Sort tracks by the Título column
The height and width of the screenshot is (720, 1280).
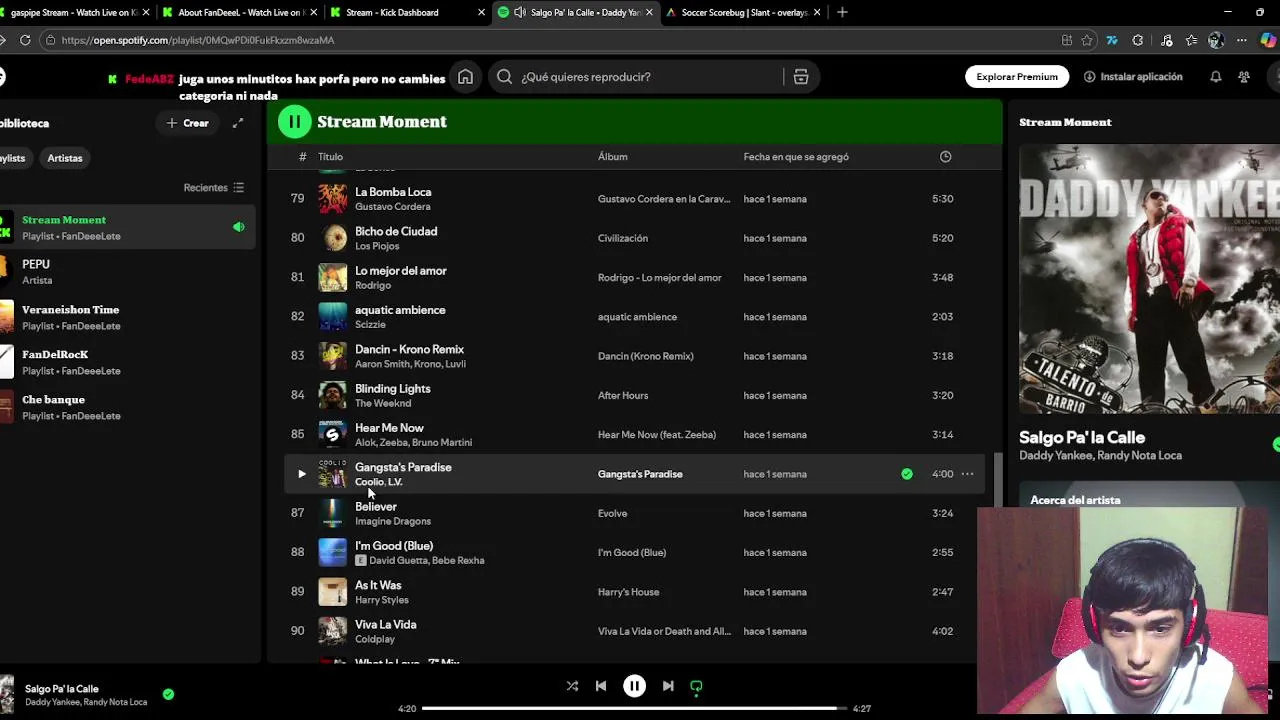(x=330, y=157)
